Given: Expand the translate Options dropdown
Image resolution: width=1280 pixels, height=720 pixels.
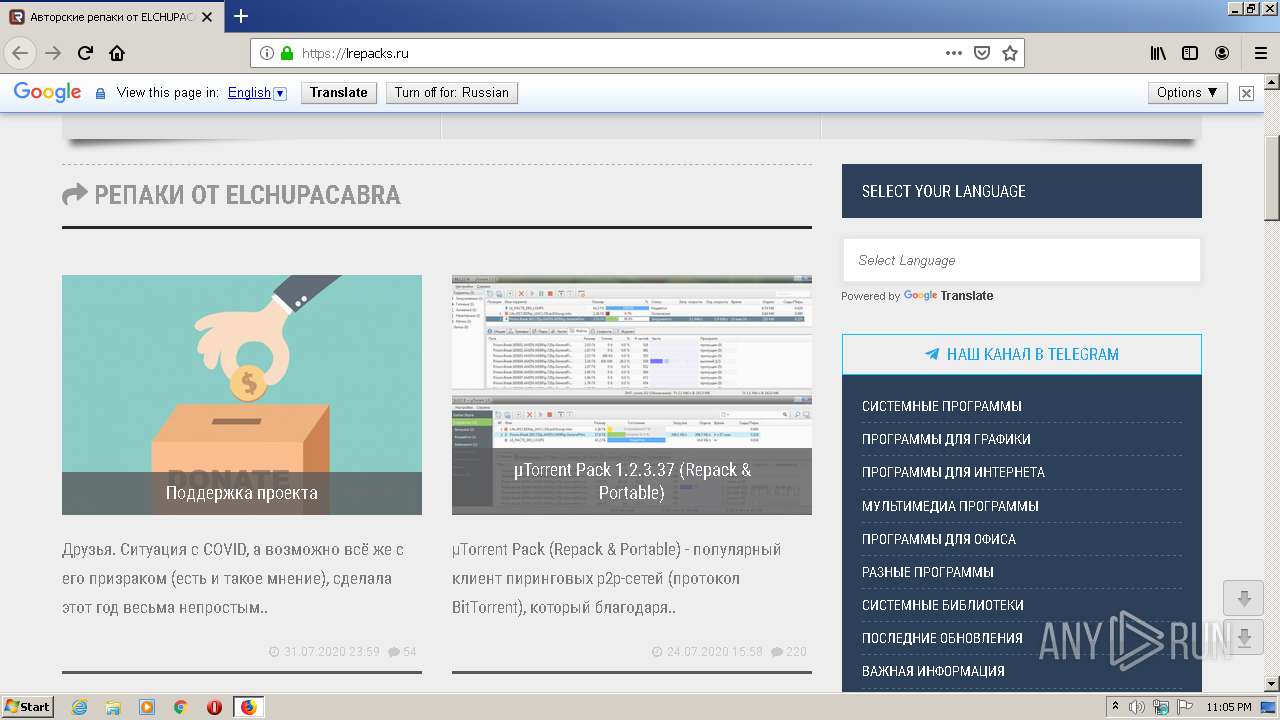Looking at the screenshot, I should pyautogui.click(x=1188, y=92).
